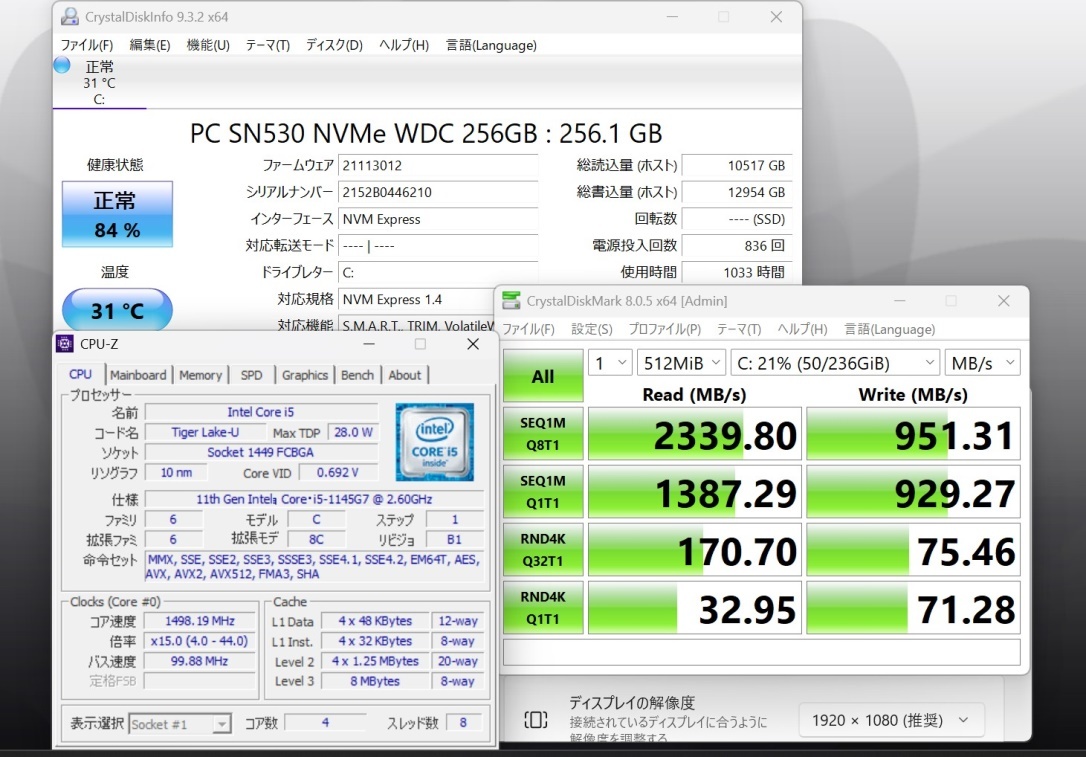Viewport: 1086px width, 757px height.
Task: Open the Socket #1 selection dropdown in CPU-Z
Action: [179, 724]
